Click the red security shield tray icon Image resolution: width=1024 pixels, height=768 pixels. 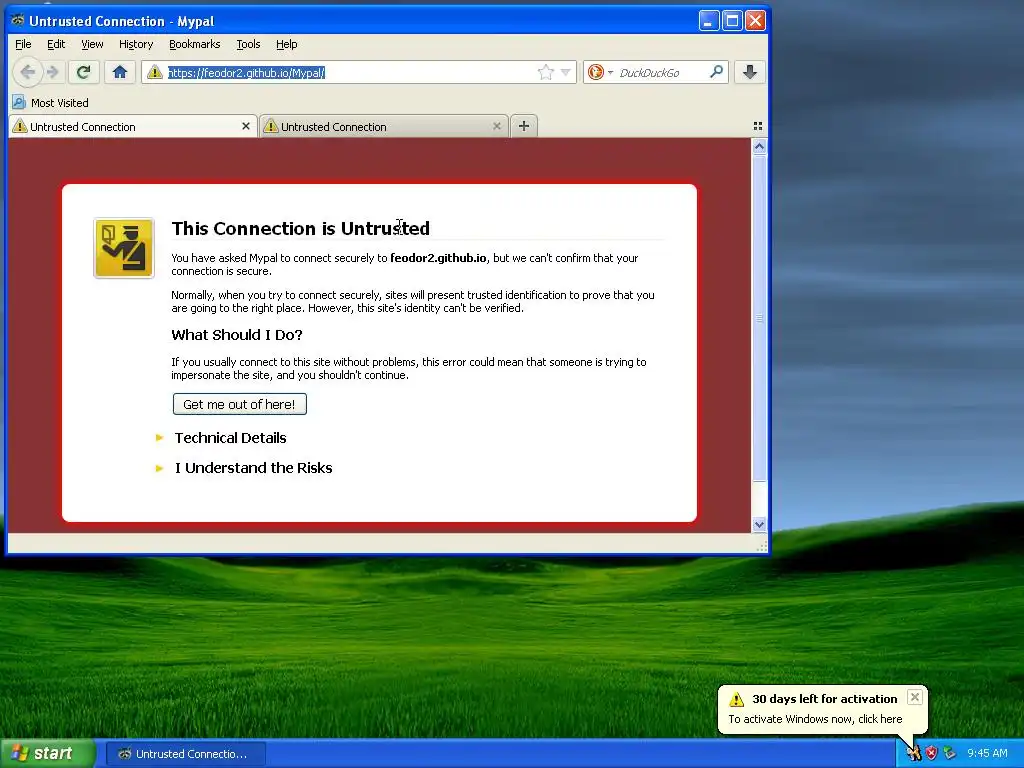(x=931, y=753)
